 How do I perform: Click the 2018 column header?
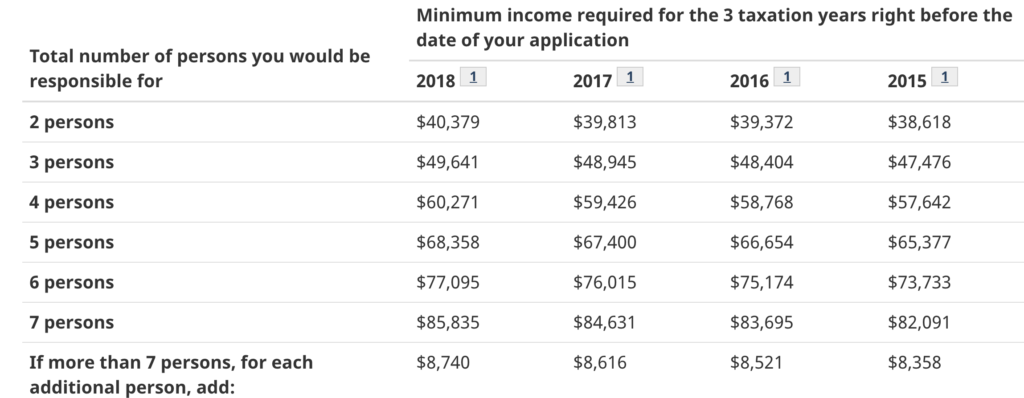pyautogui.click(x=436, y=81)
